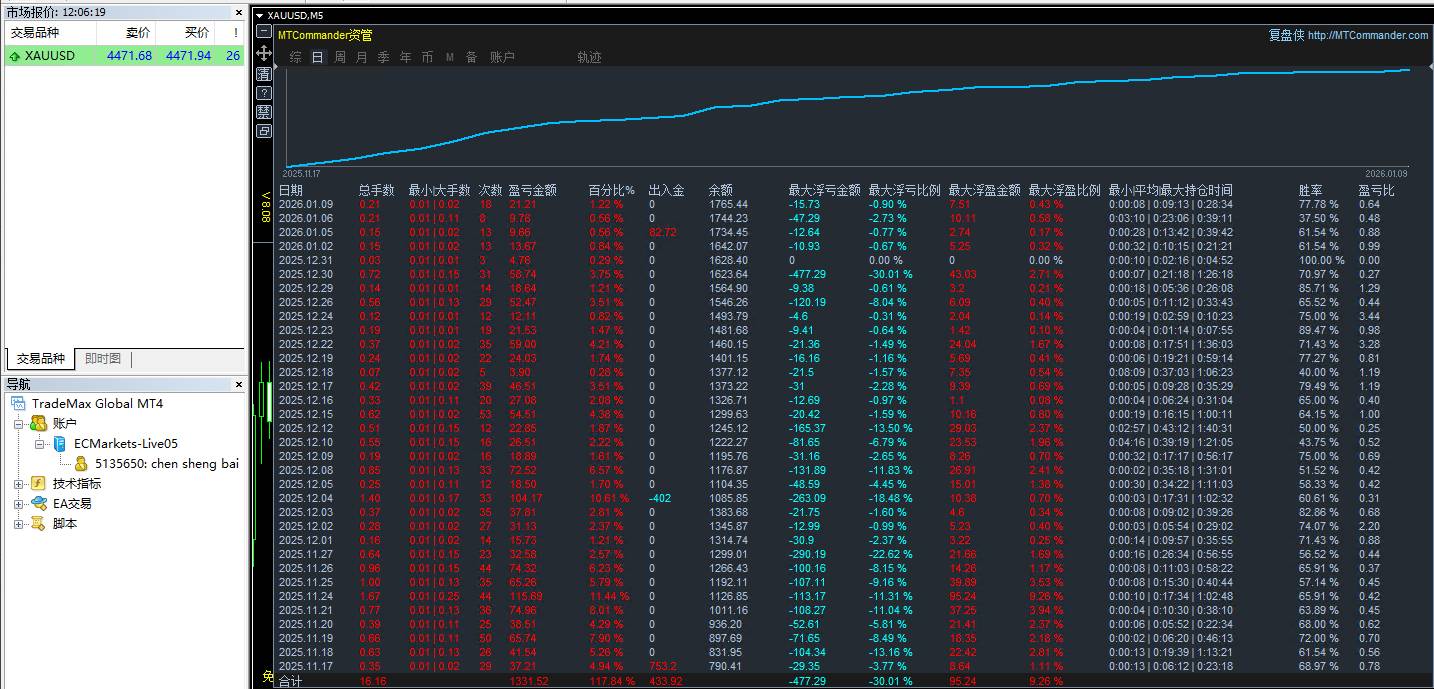Select the M tab in MTCommander
This screenshot has width=1434, height=689.
click(x=450, y=58)
